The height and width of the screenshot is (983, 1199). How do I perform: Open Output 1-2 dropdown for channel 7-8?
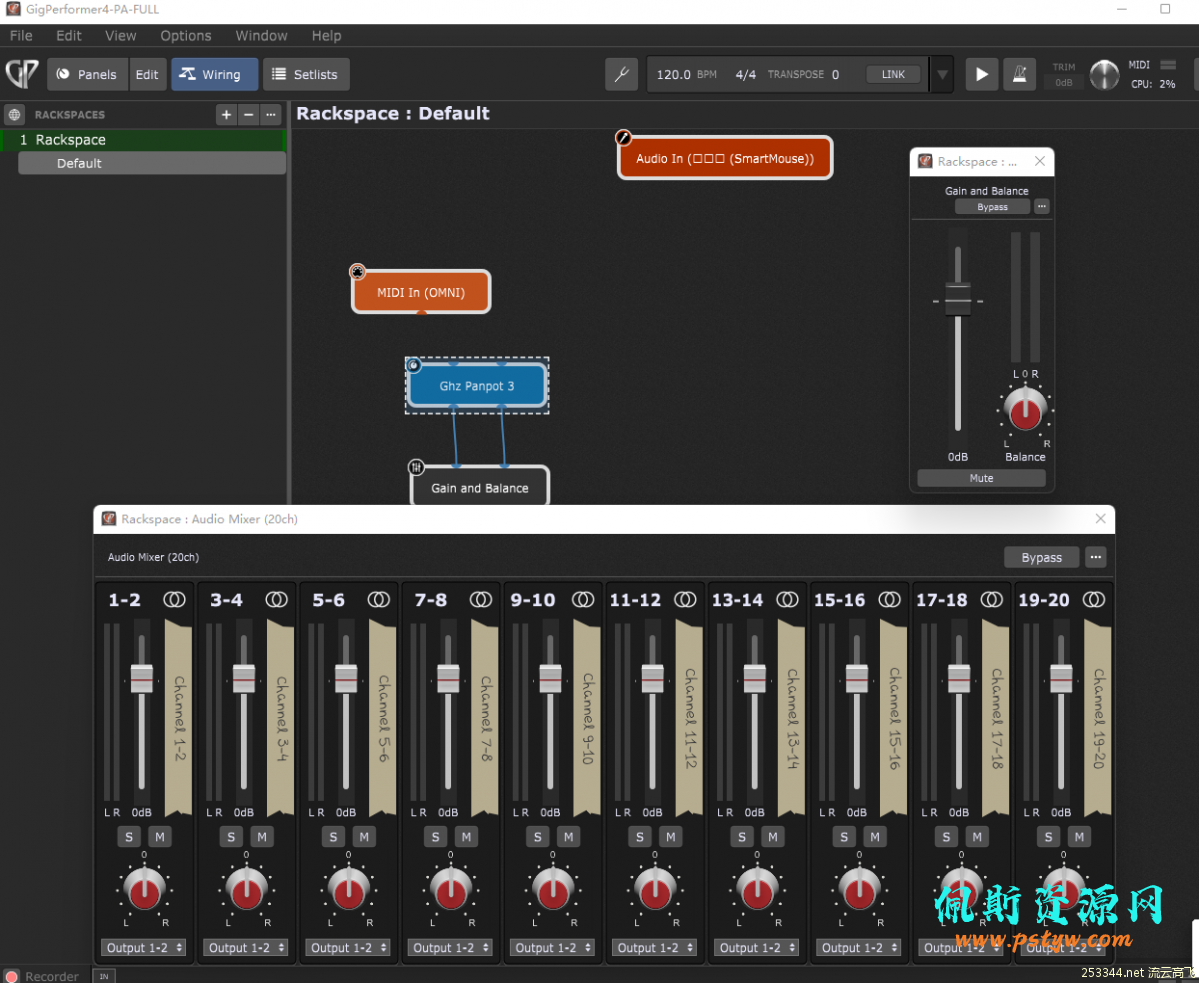450,948
